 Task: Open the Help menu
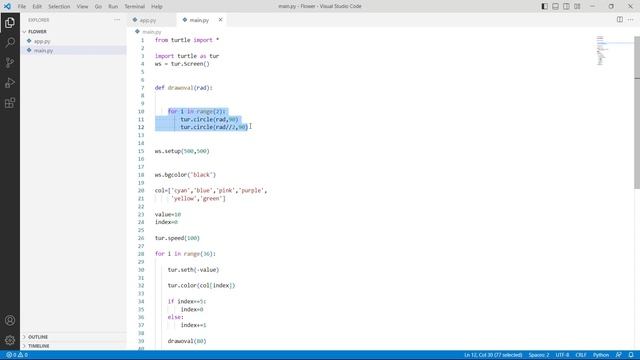[157, 7]
